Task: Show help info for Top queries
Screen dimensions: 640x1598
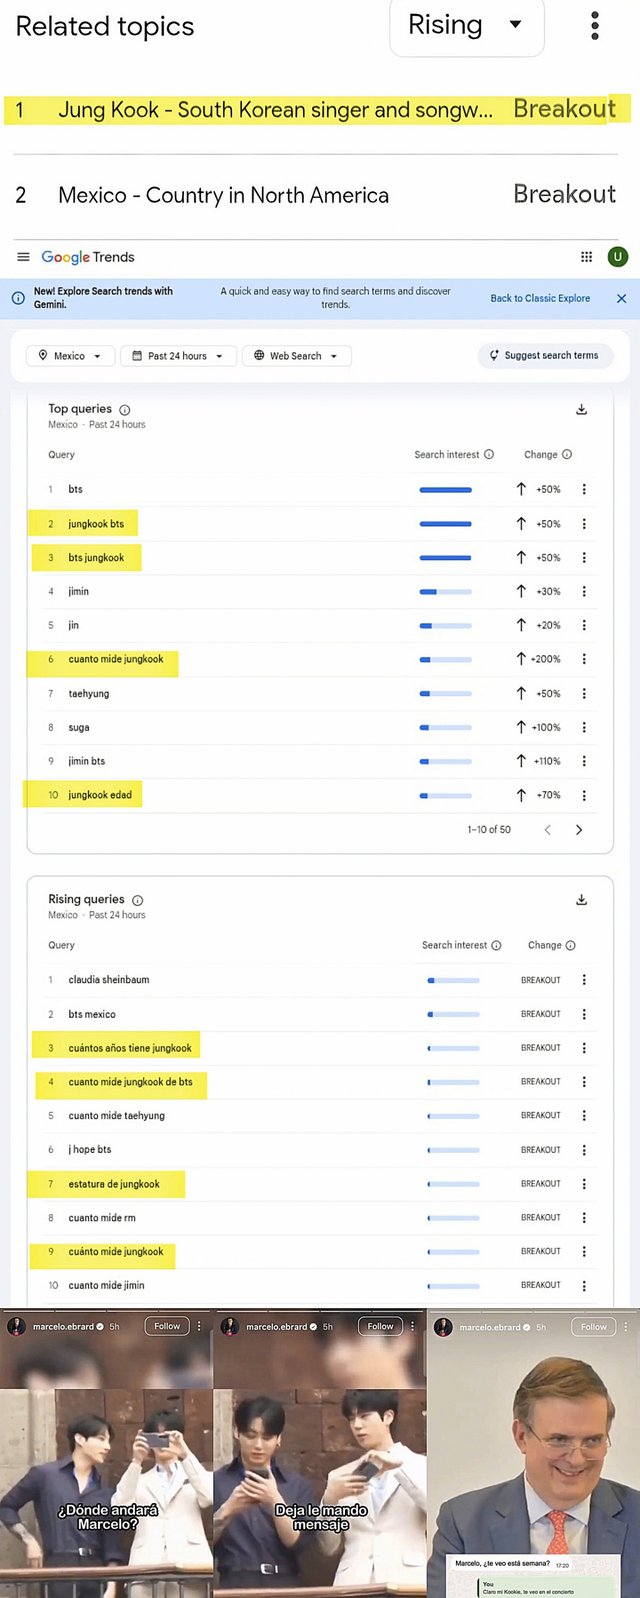Action: 125,410
